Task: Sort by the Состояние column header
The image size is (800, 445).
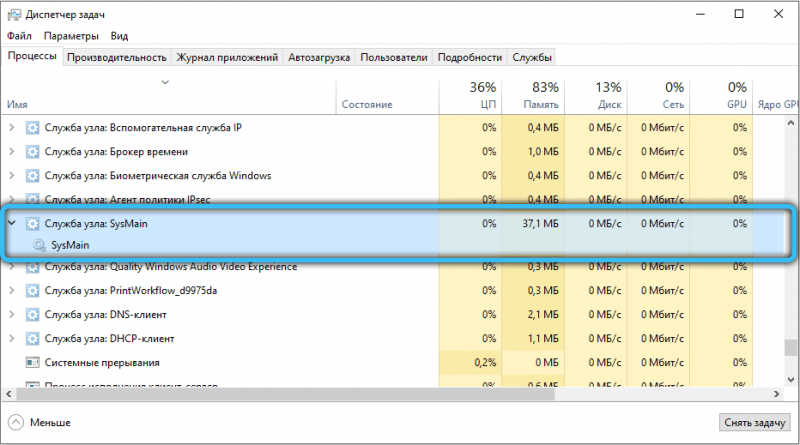Action: point(387,97)
